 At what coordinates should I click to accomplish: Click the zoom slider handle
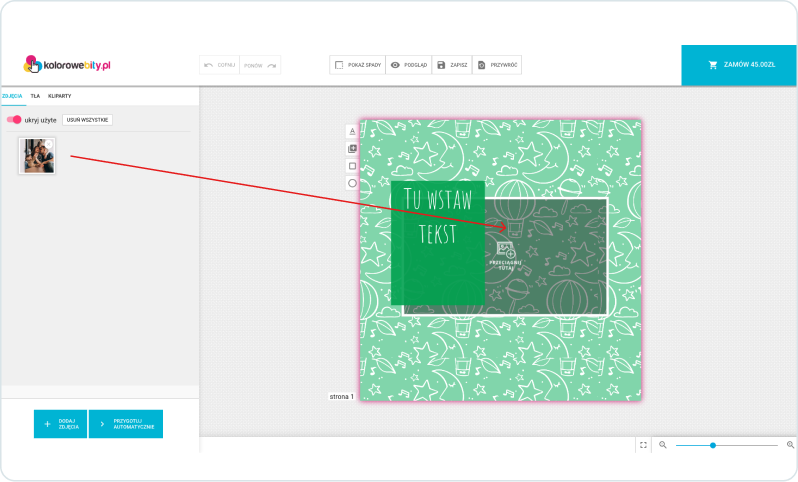coord(712,445)
